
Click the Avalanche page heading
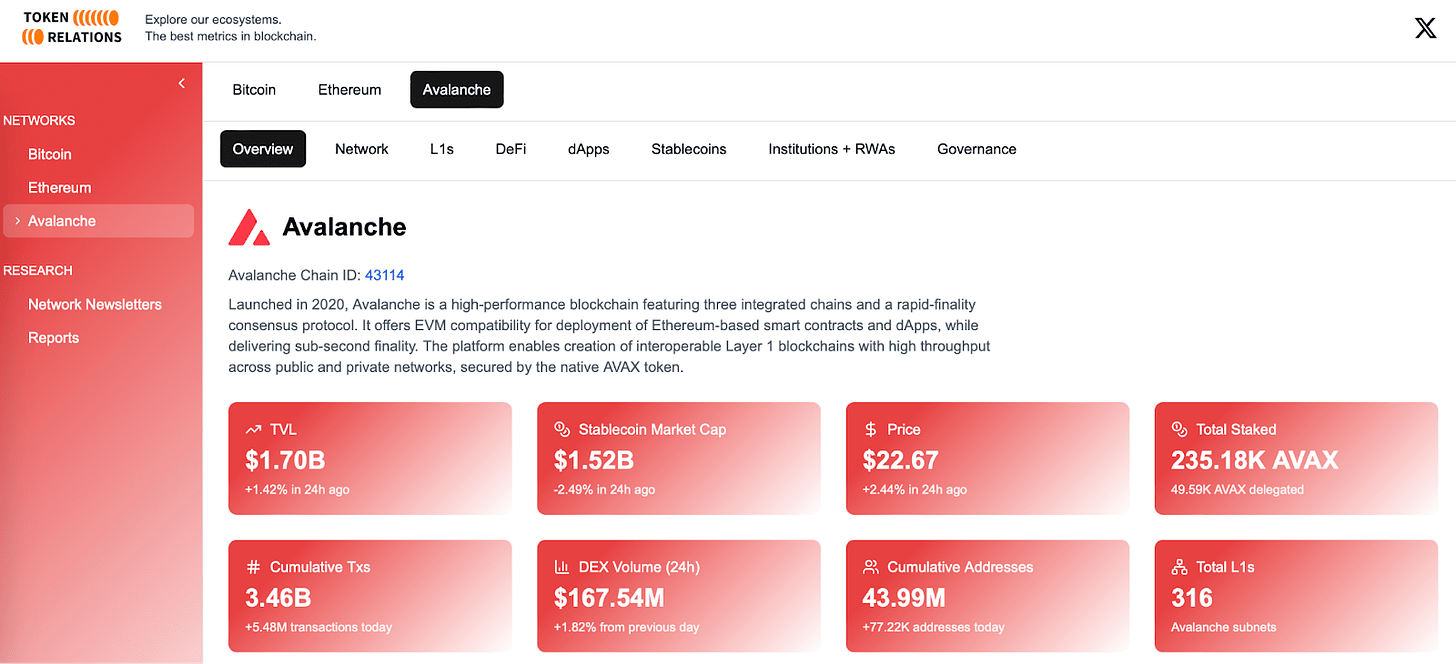pyautogui.click(x=345, y=227)
